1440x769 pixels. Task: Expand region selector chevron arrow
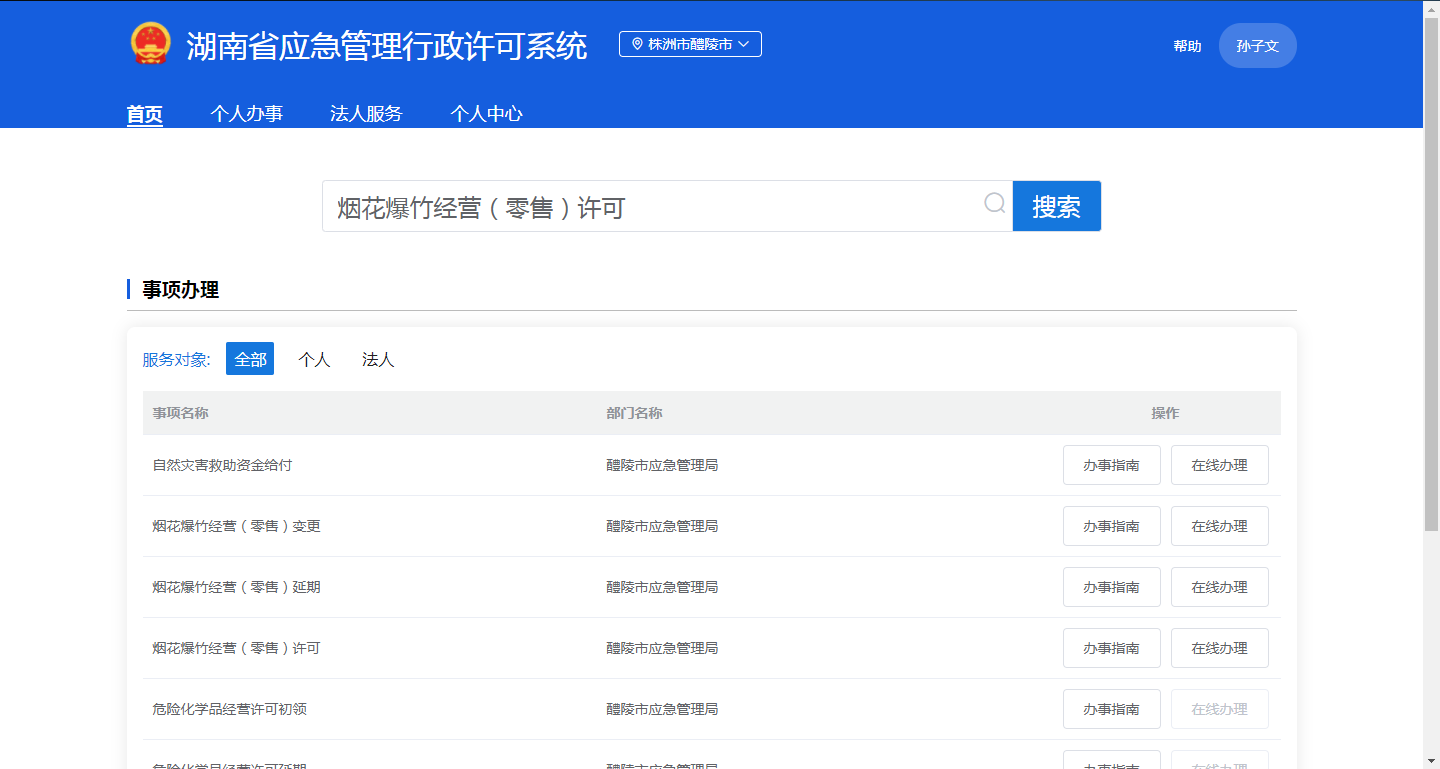pos(744,45)
